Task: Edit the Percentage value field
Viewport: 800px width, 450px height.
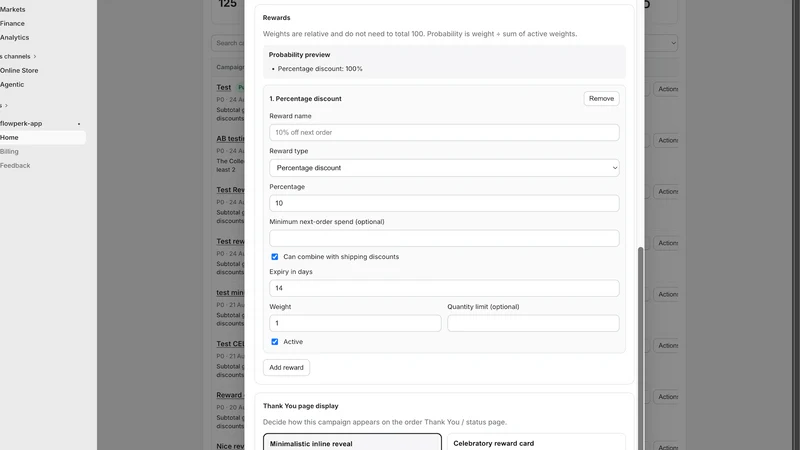Action: [x=444, y=203]
